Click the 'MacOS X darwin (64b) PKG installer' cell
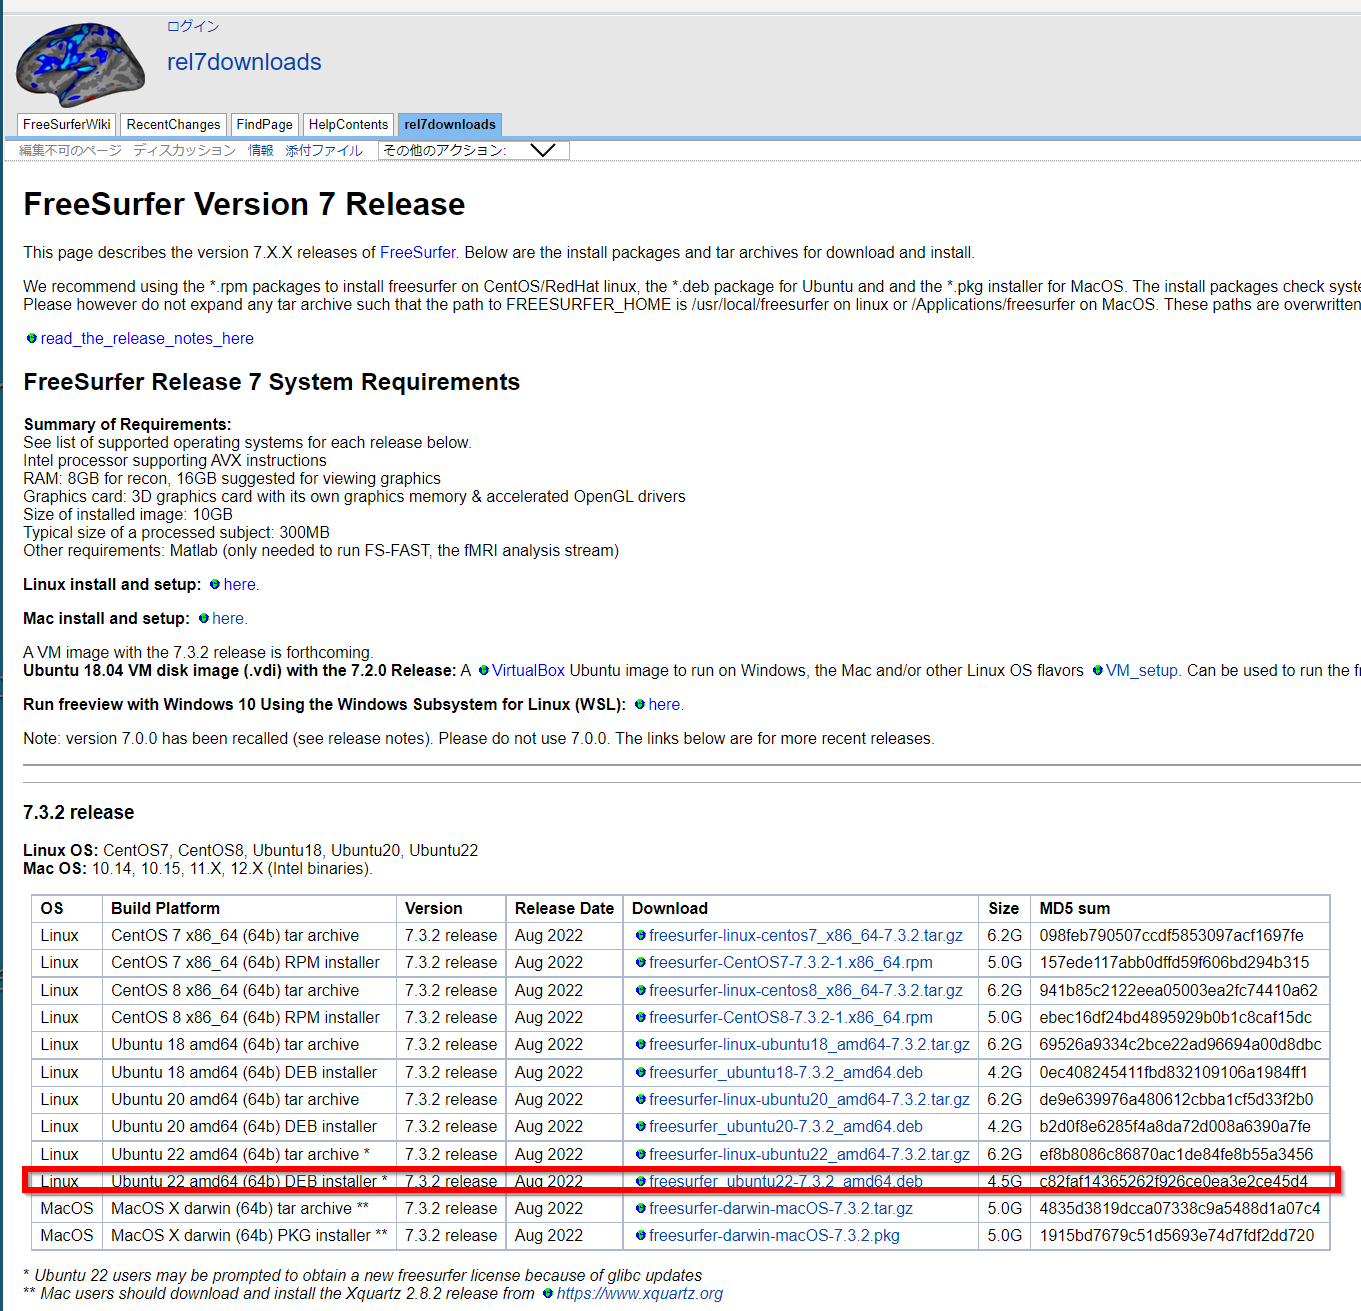This screenshot has height=1311, width=1361. click(x=249, y=1235)
